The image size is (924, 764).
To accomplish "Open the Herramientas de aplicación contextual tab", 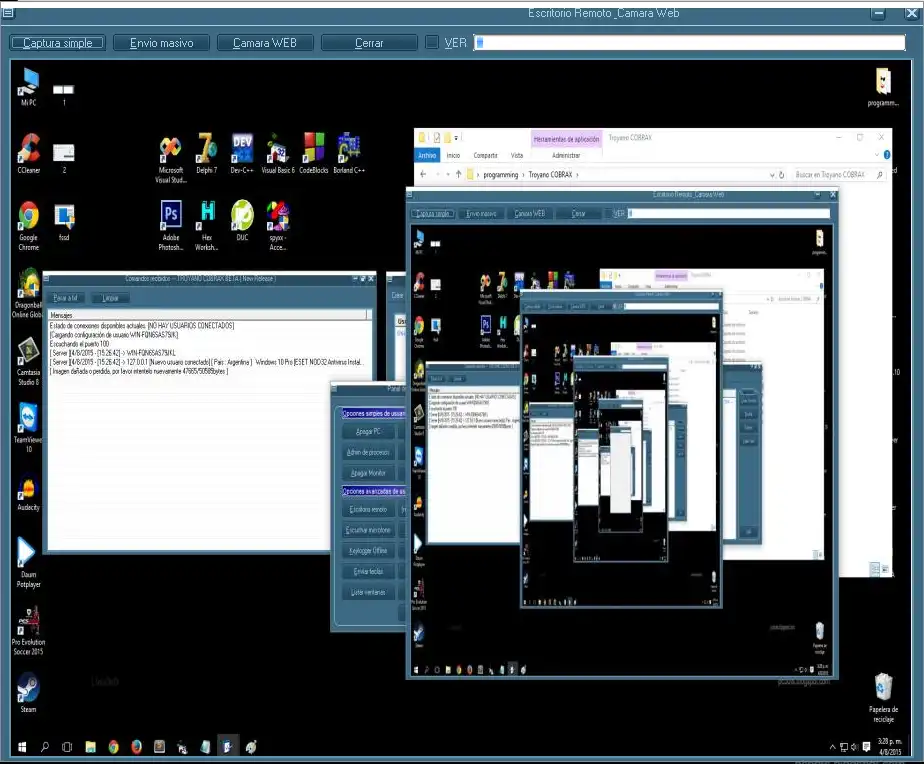I will click(x=566, y=139).
